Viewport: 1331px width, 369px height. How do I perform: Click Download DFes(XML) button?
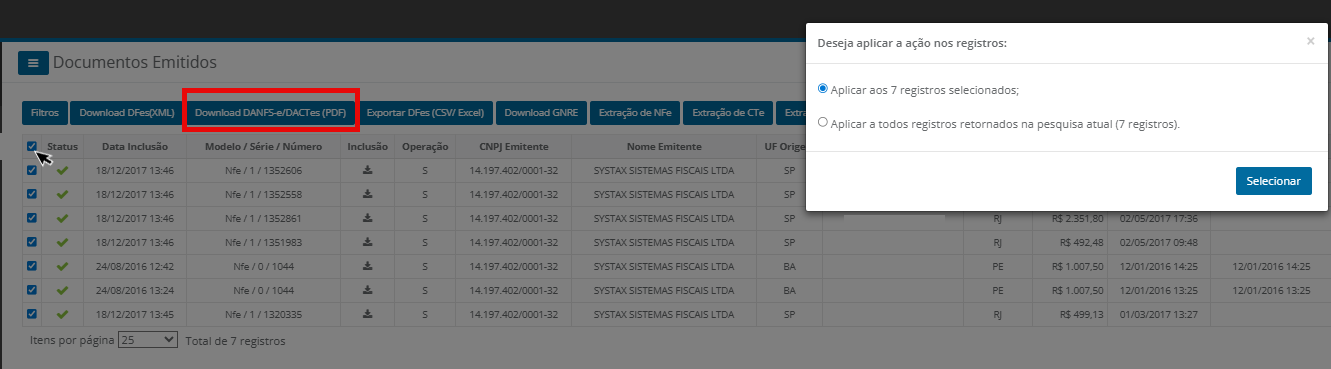pos(127,113)
